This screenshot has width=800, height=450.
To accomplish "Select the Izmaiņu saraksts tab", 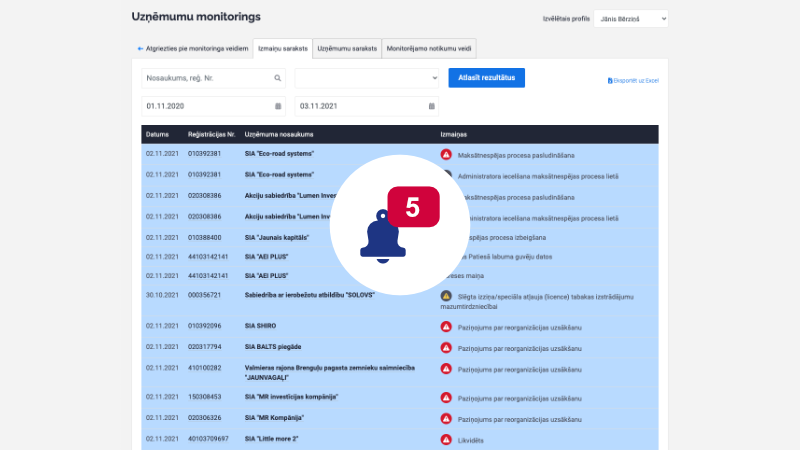I will 282,48.
